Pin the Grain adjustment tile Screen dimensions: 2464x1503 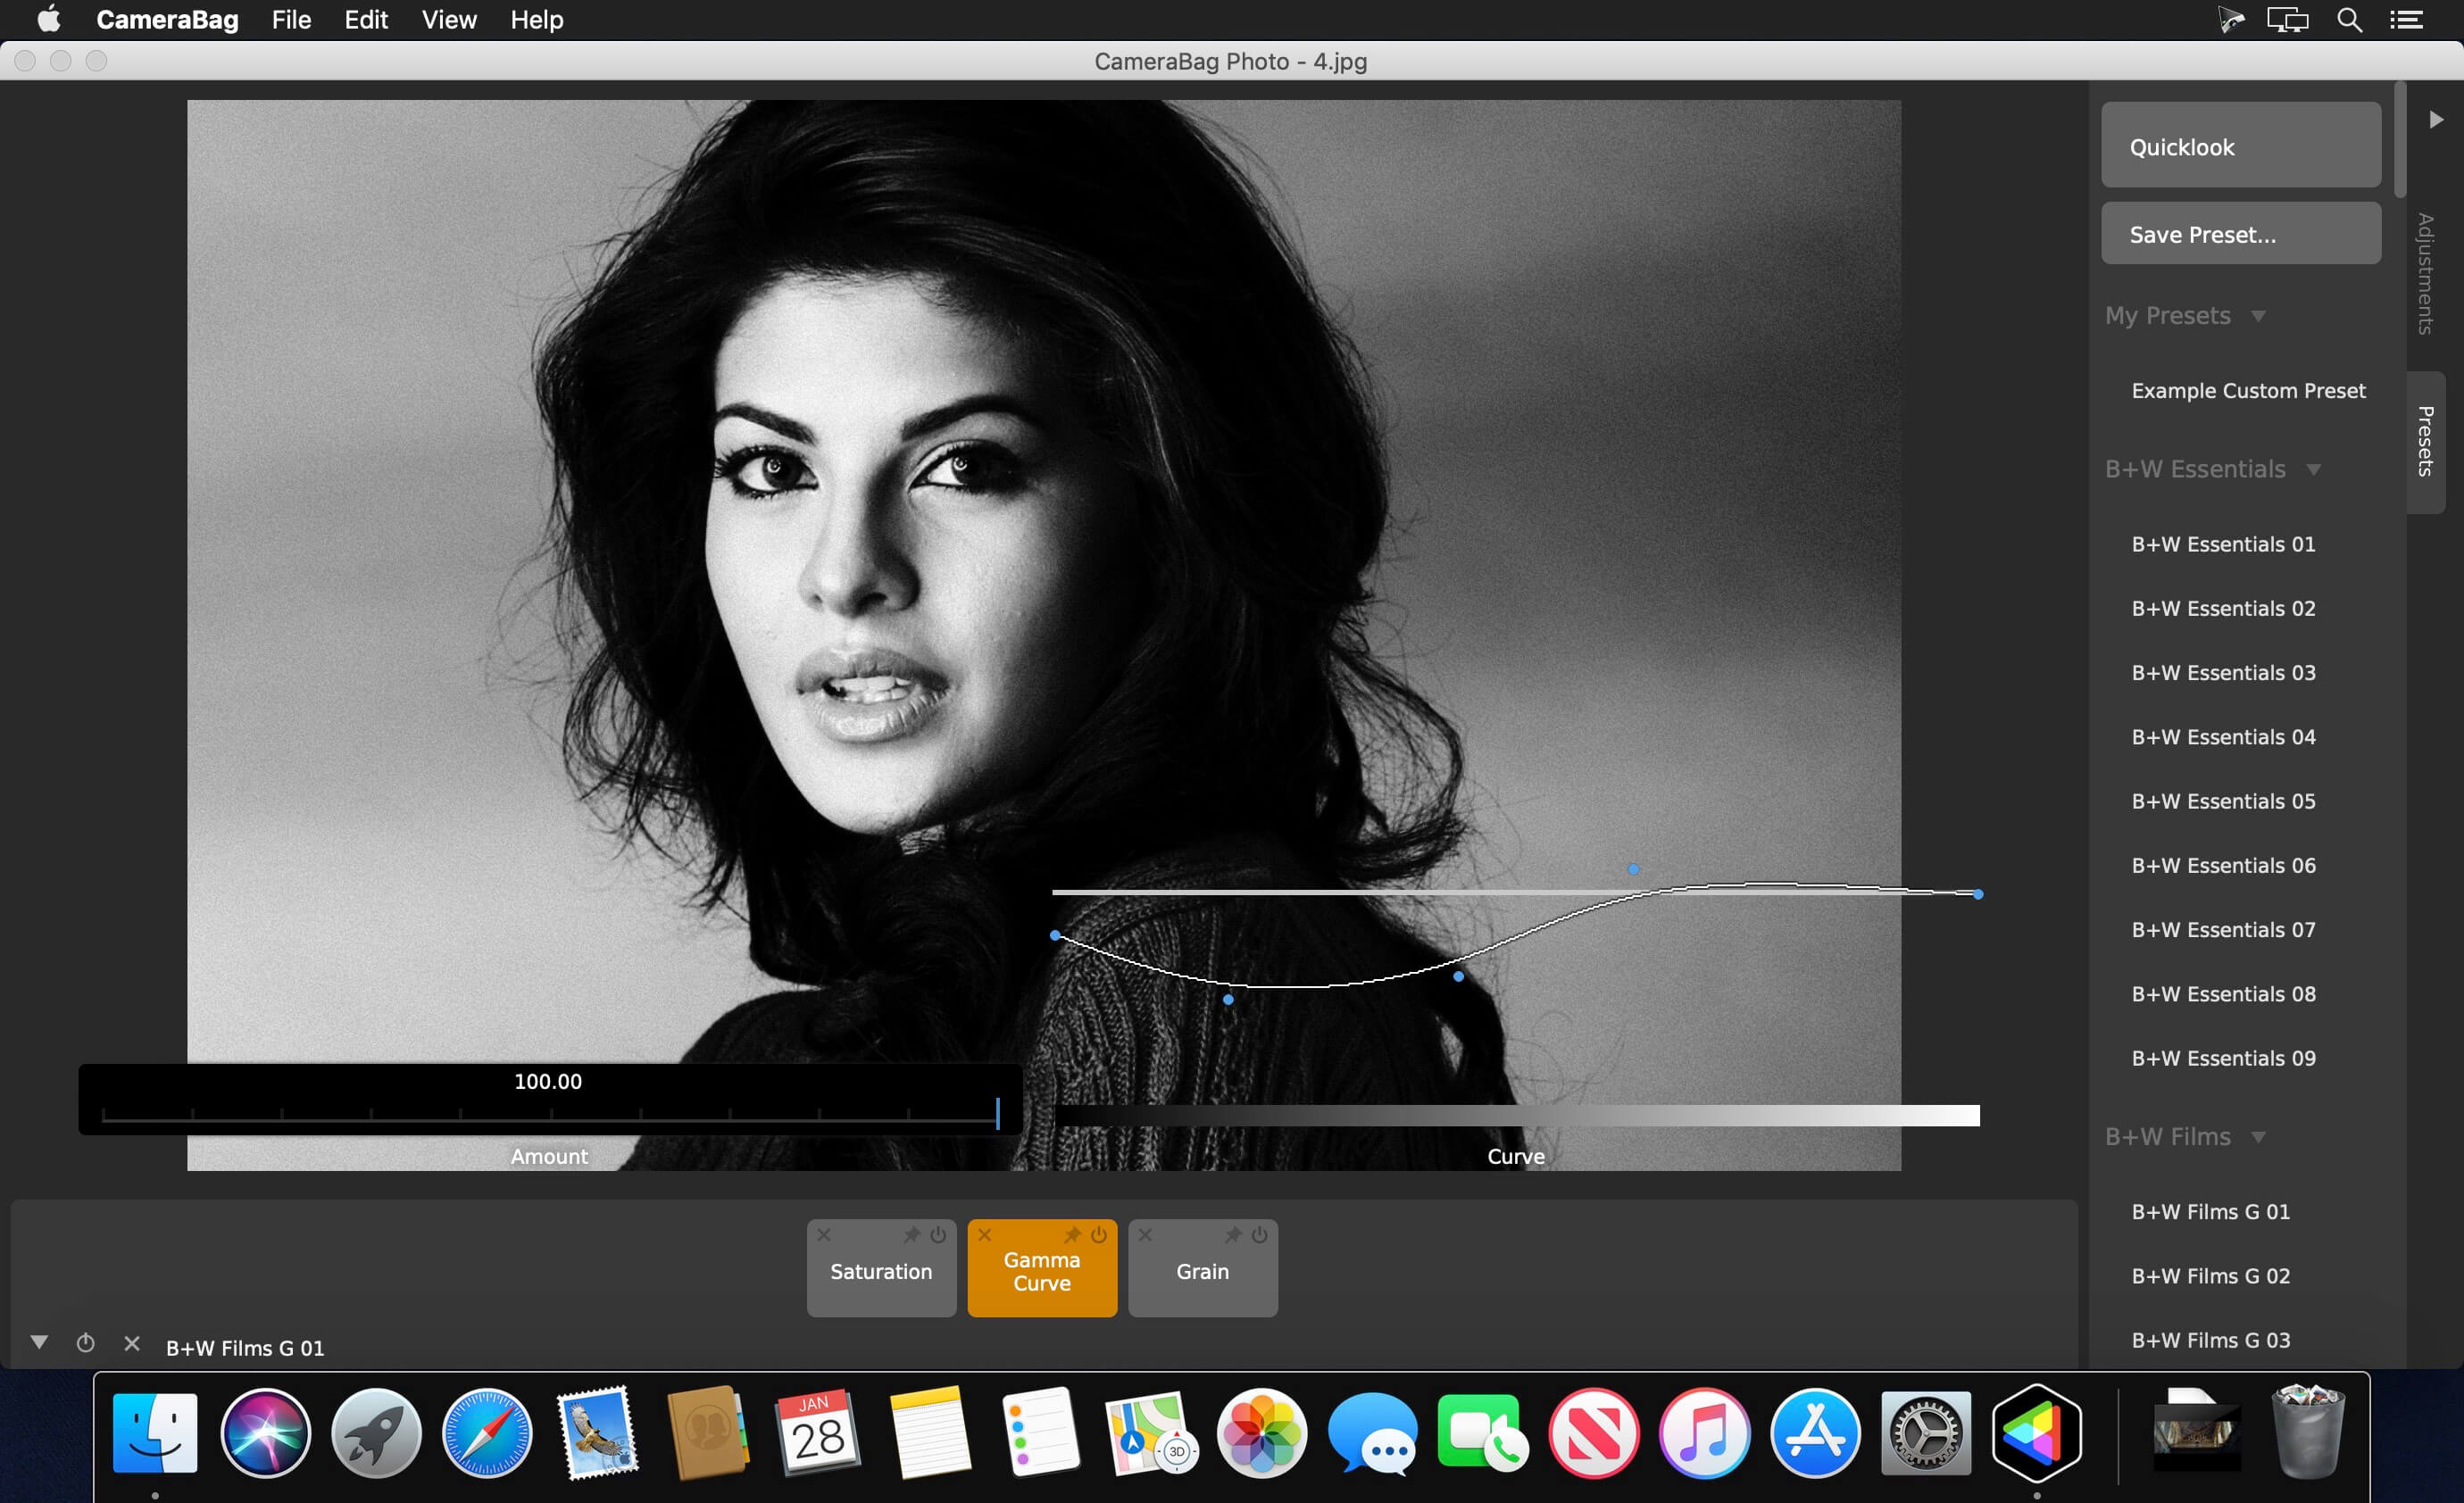pyautogui.click(x=1234, y=1235)
